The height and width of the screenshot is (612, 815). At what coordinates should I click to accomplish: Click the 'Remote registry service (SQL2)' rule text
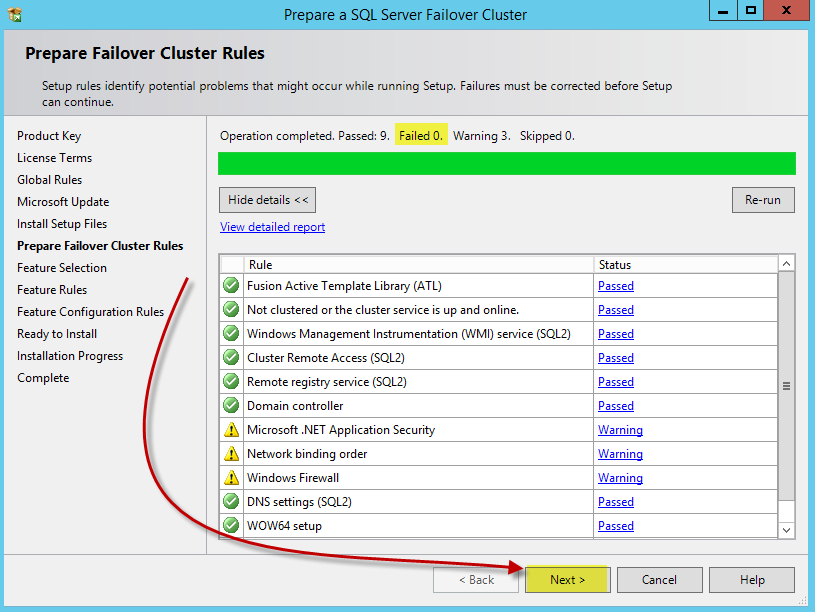pyautogui.click(x=326, y=382)
